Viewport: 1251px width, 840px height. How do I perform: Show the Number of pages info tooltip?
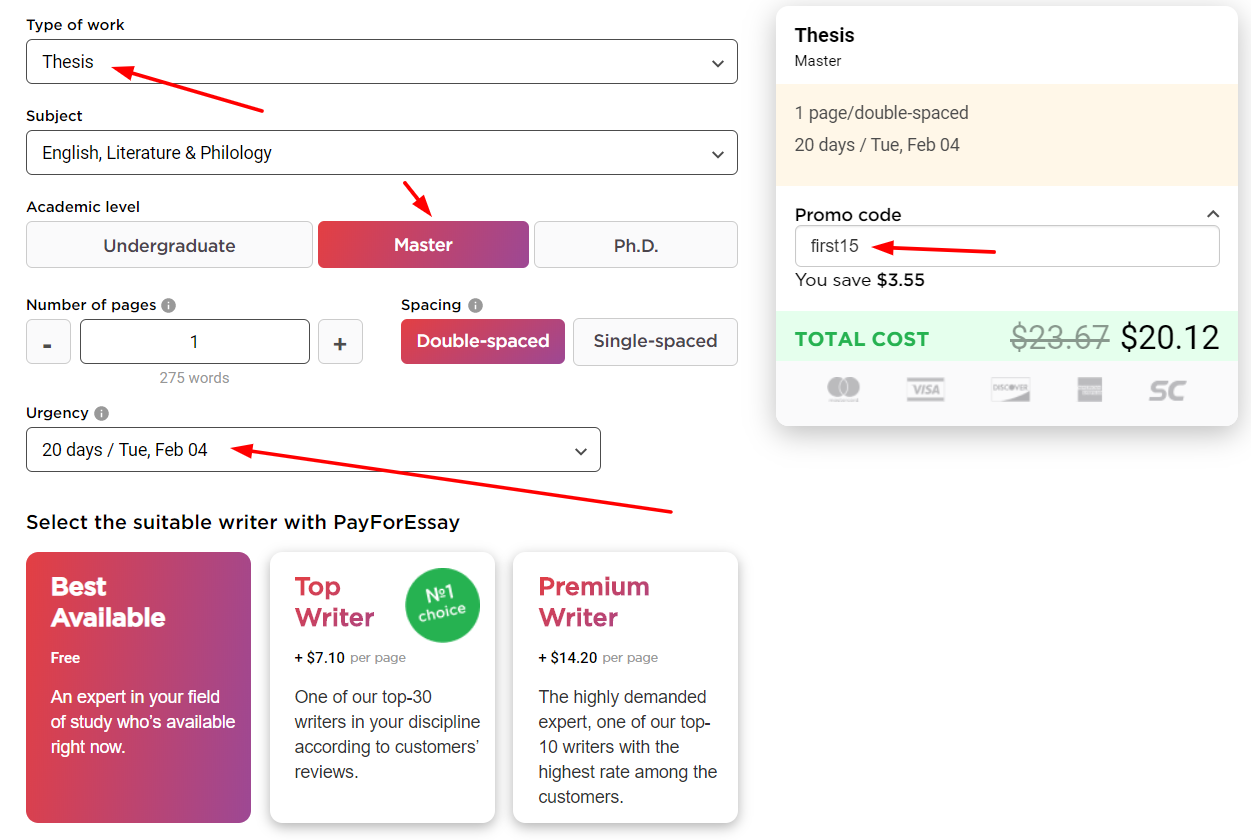(169, 305)
